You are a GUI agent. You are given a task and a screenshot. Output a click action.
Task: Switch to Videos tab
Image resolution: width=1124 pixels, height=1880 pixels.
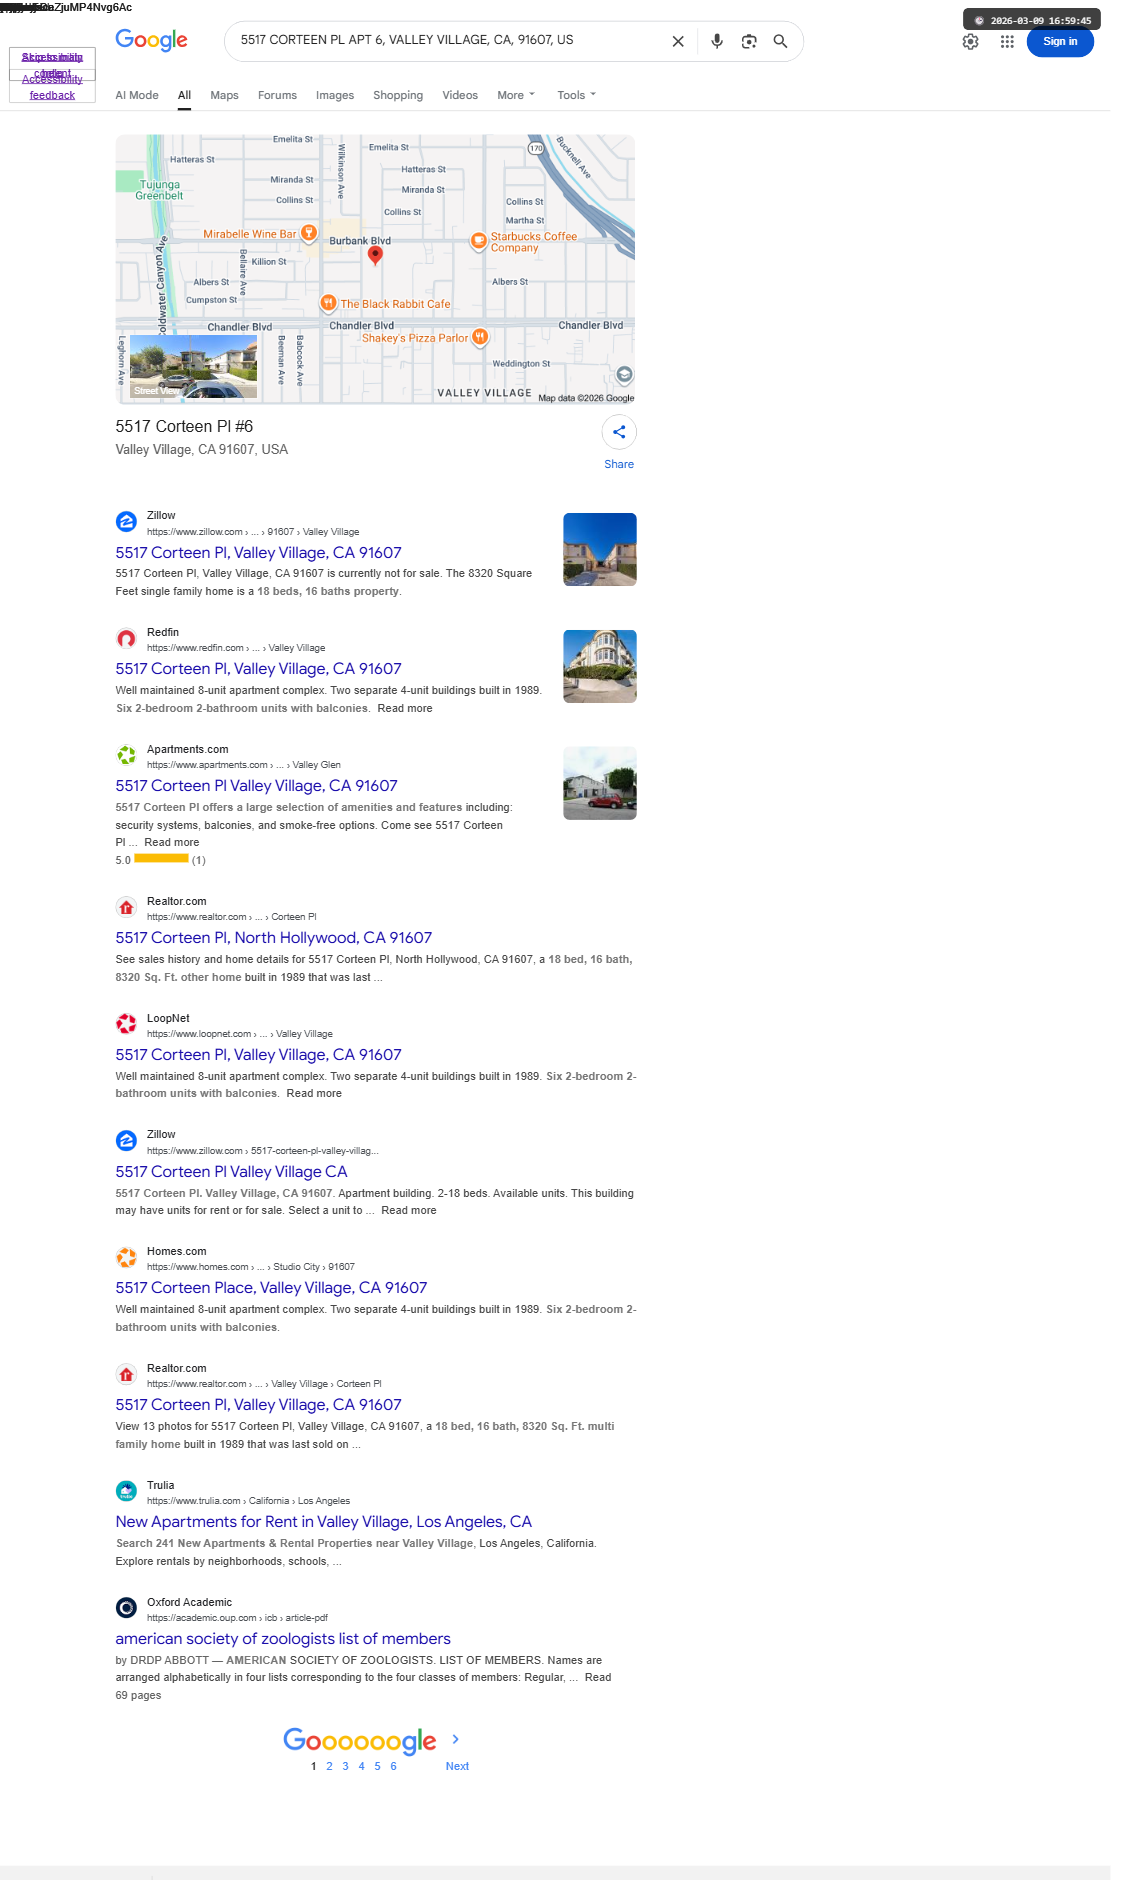460,95
